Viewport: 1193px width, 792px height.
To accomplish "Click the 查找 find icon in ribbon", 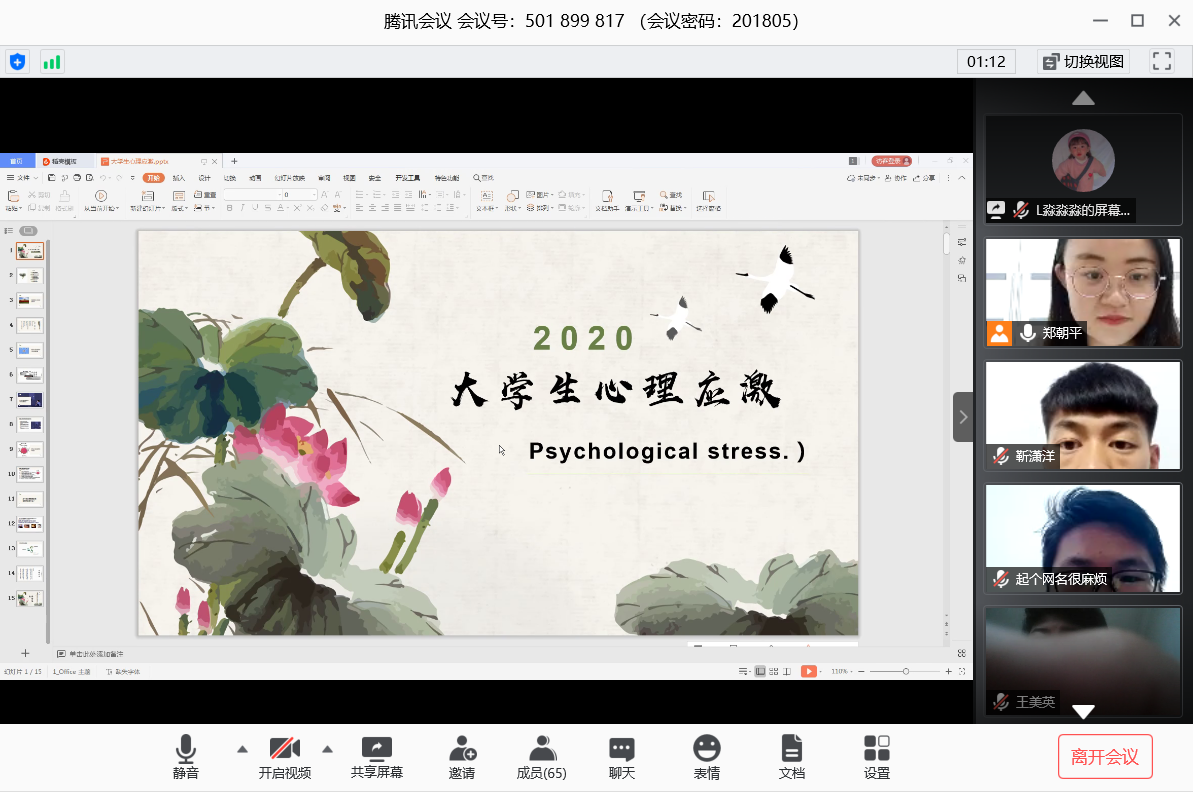I will click(x=671, y=195).
